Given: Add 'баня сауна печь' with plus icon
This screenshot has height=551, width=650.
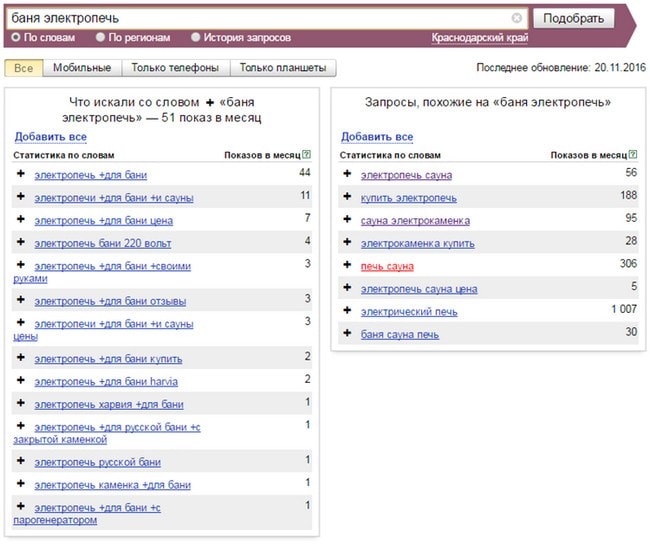Looking at the screenshot, I should 347,333.
